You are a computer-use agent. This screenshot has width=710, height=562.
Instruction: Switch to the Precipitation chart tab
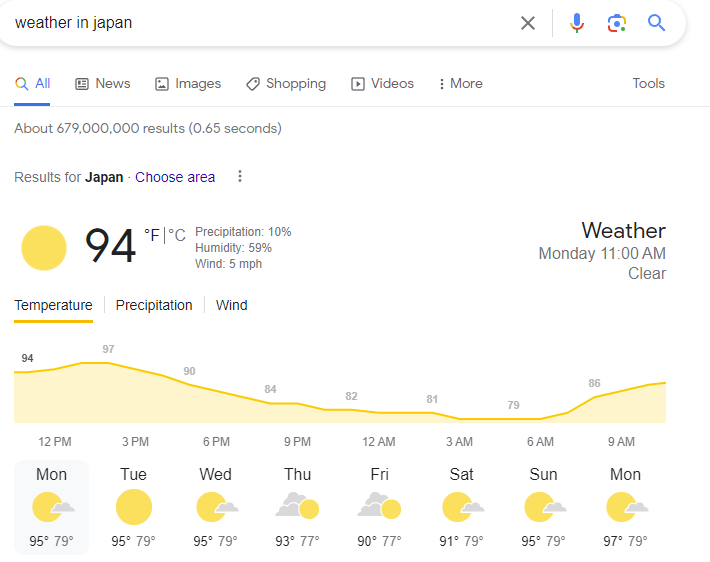pos(154,305)
